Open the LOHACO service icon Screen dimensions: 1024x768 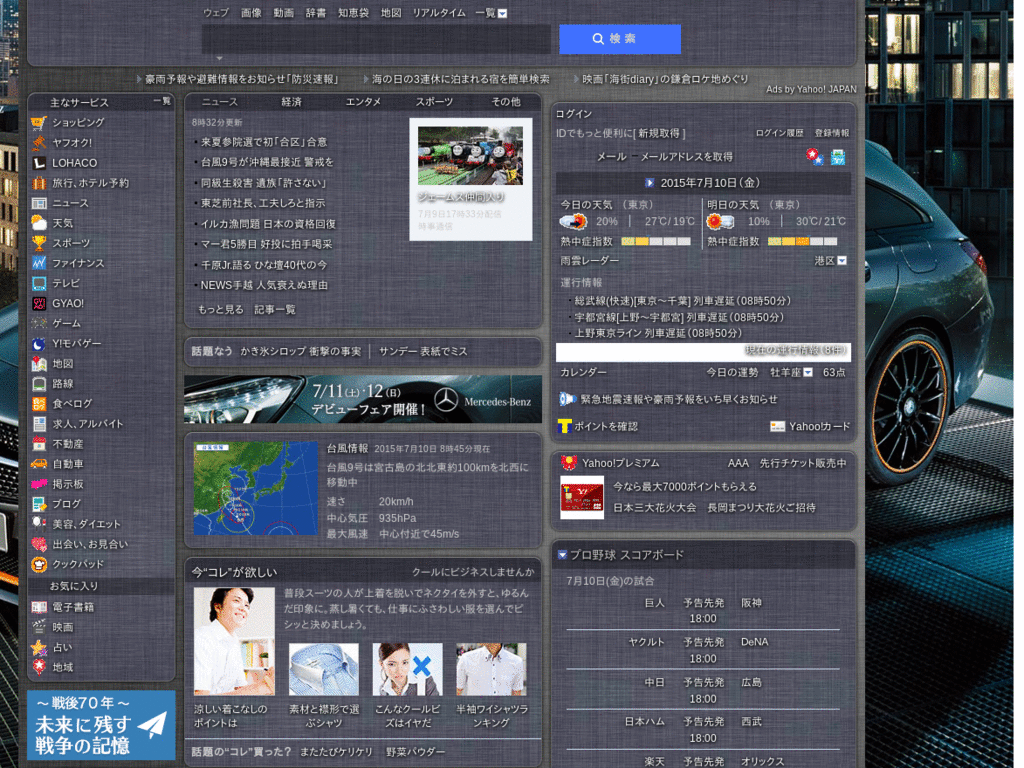39,163
